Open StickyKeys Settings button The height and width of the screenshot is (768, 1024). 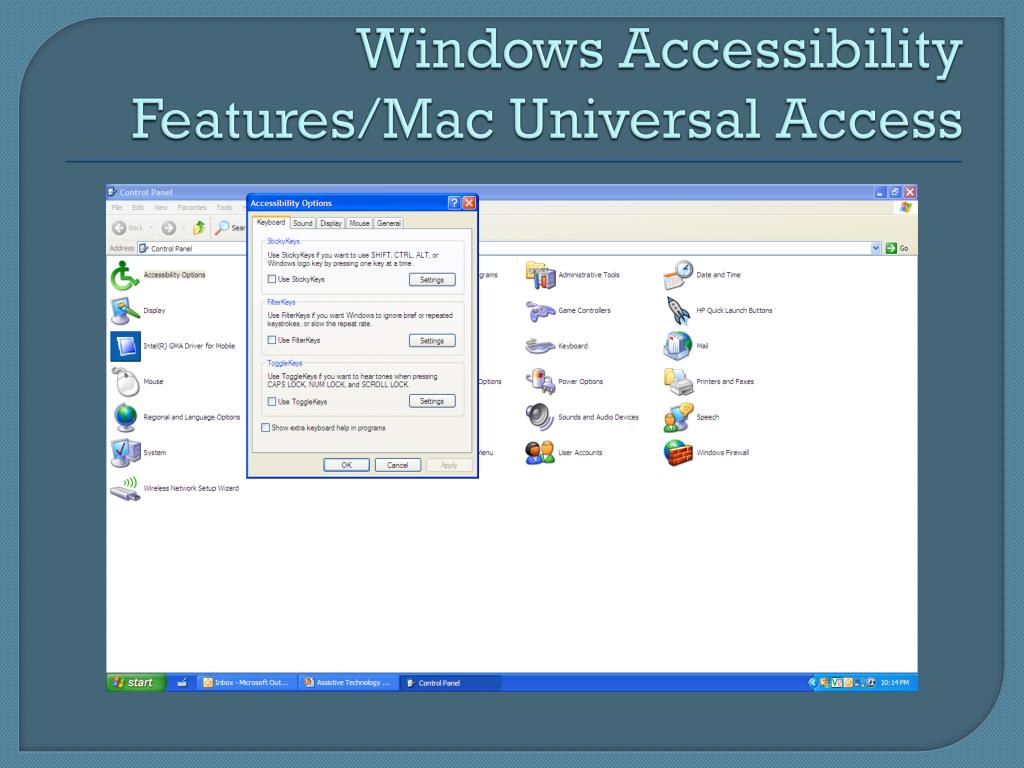coord(432,280)
